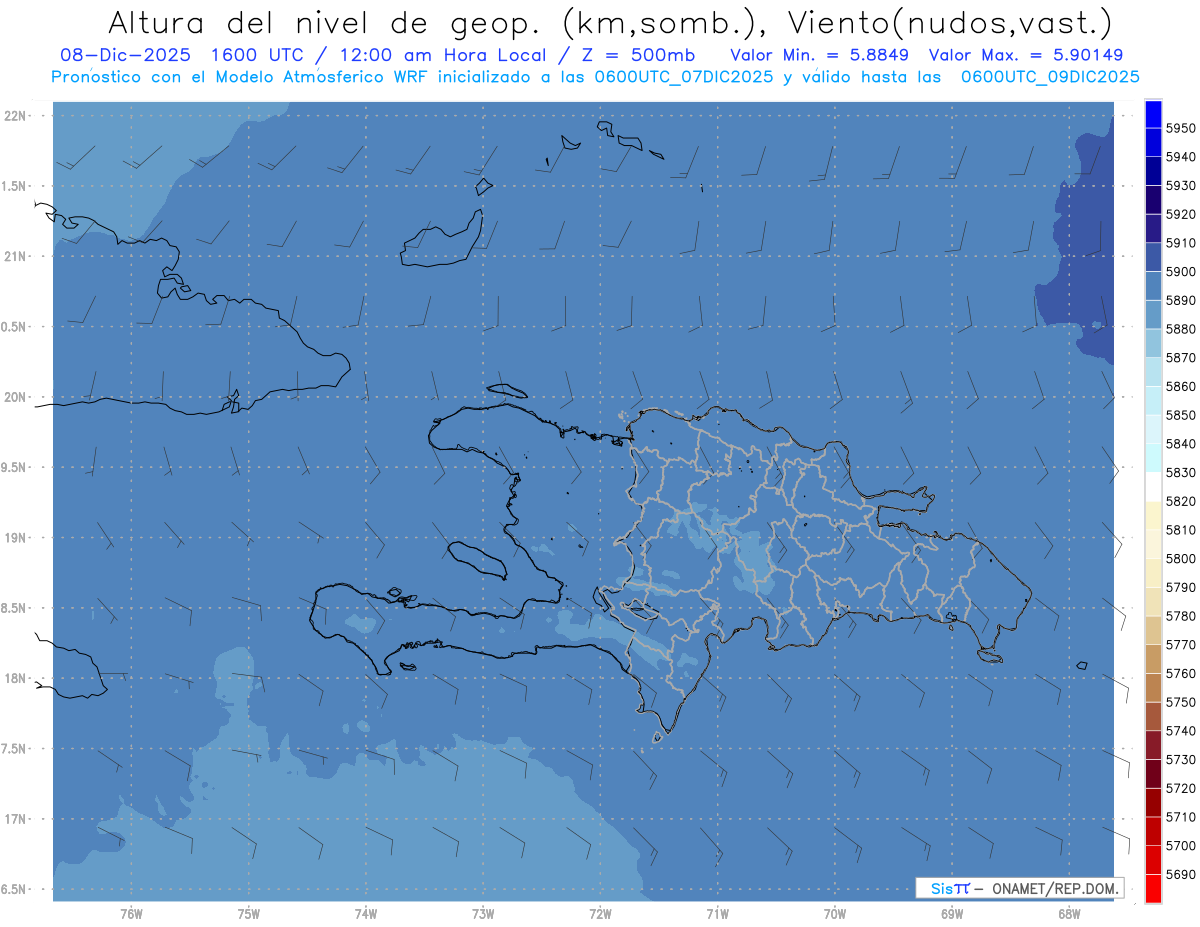The width and height of the screenshot is (1200, 927).
Task: Click the colorbar value '5880'
Action: pyautogui.click(x=1180, y=329)
